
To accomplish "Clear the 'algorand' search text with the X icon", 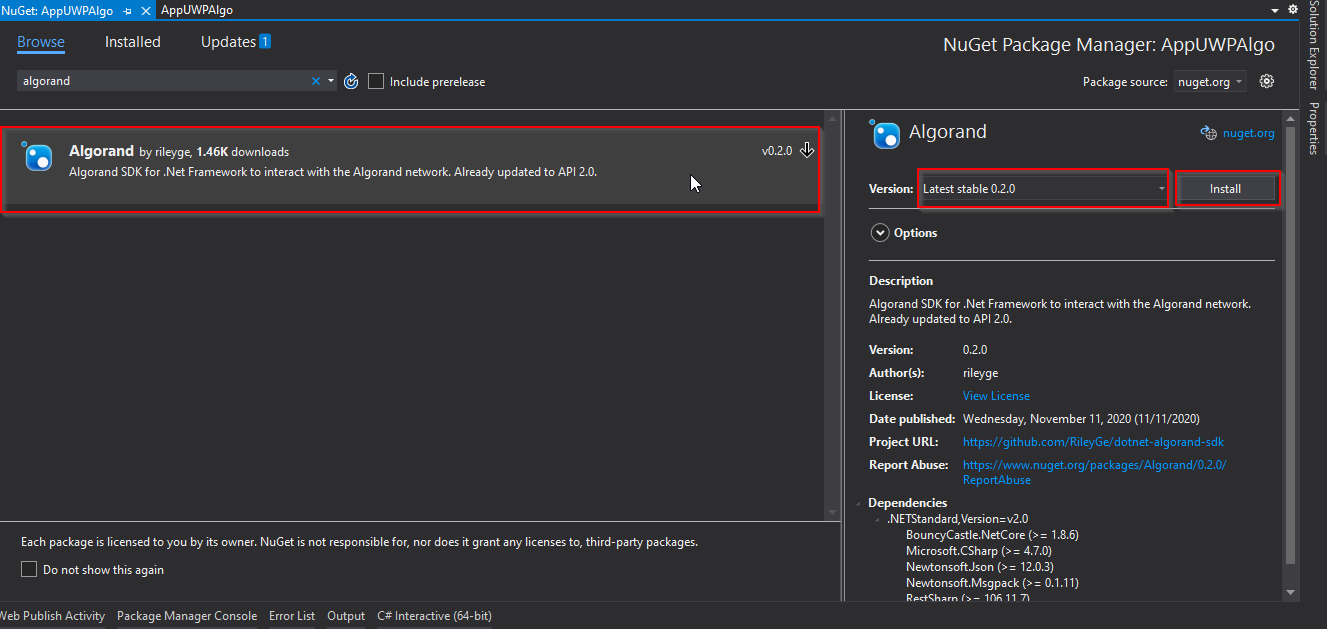I will point(316,81).
